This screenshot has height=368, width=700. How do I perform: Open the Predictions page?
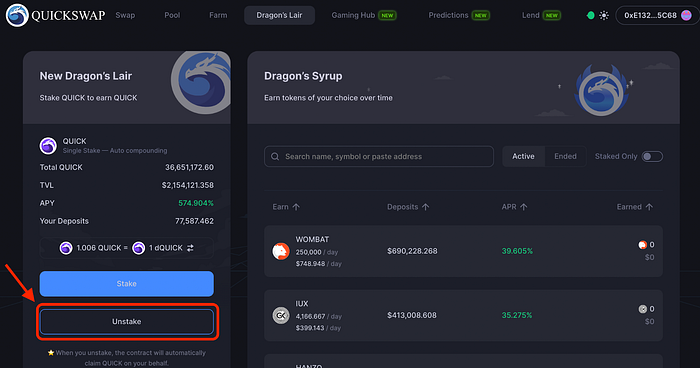point(448,15)
